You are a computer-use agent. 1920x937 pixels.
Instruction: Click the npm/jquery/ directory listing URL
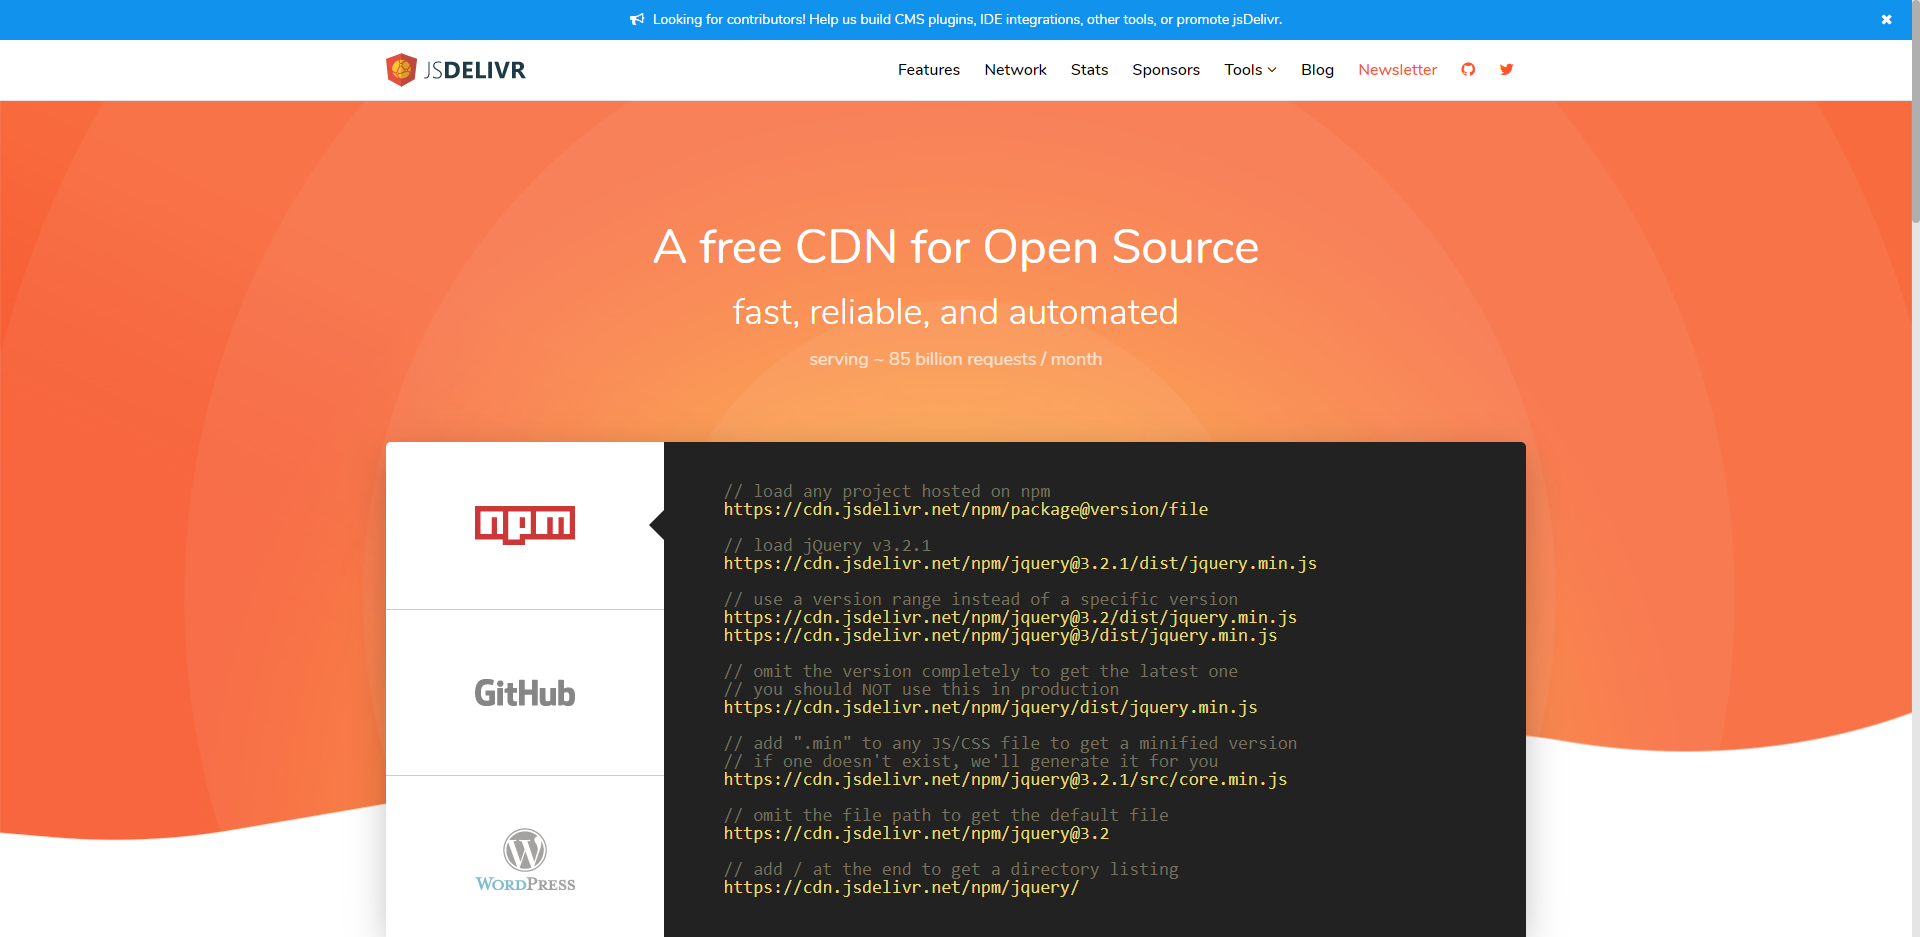tap(901, 888)
